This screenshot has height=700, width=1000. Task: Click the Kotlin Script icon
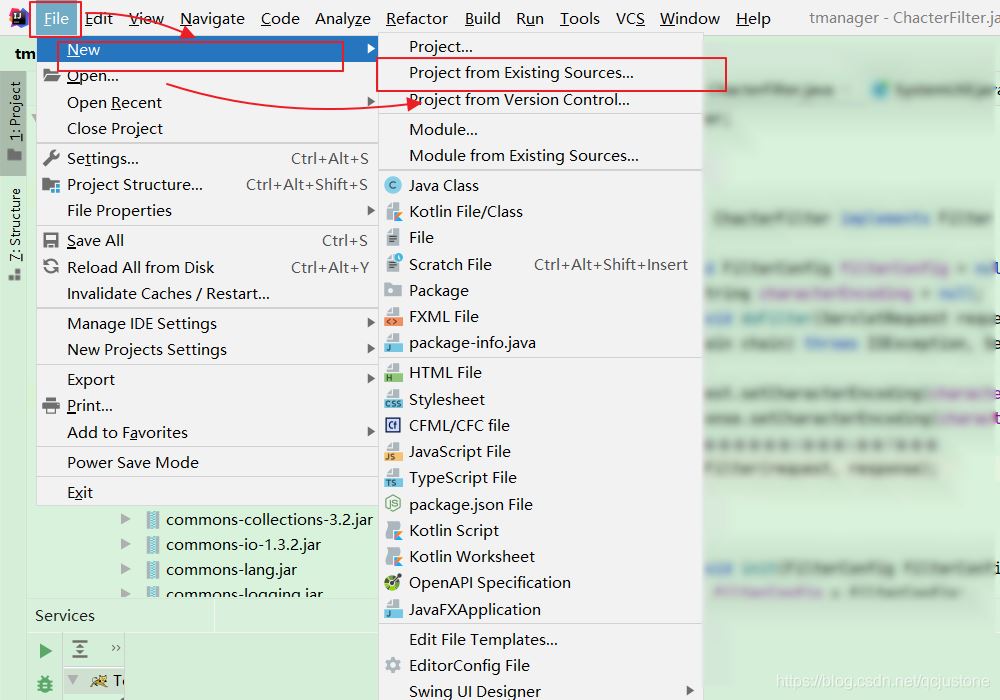(x=393, y=530)
